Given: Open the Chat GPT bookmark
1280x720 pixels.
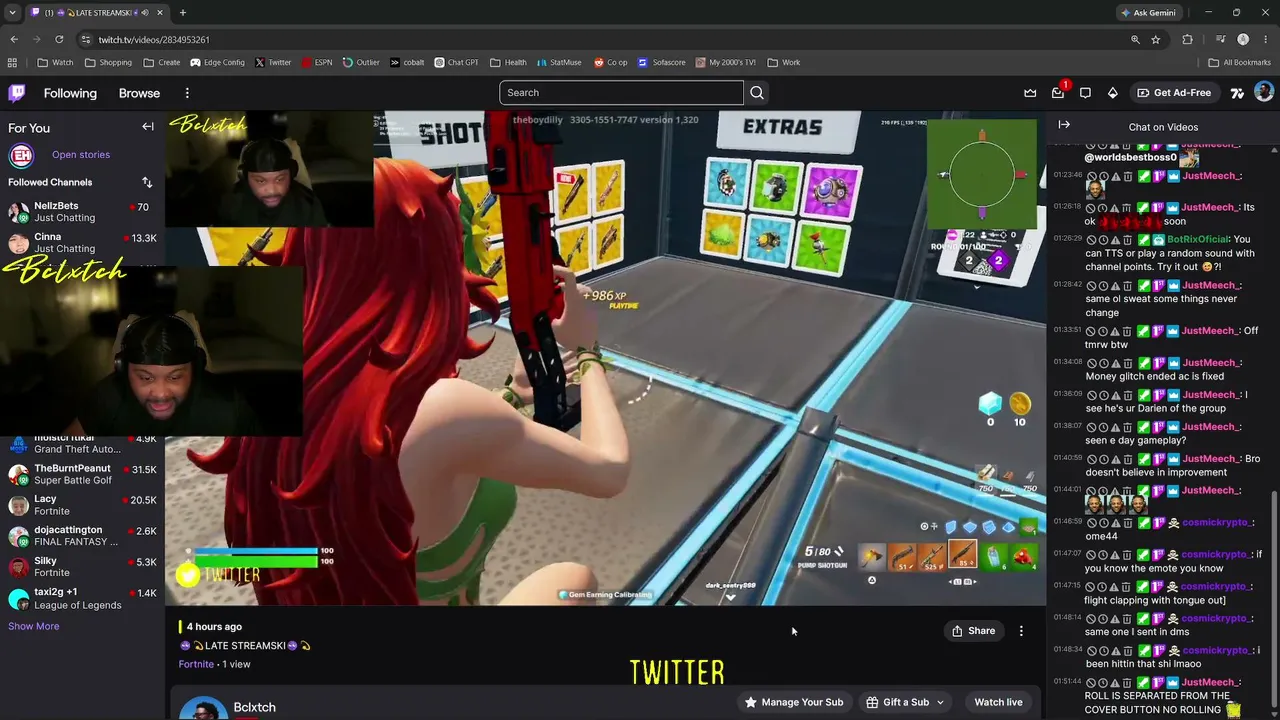Looking at the screenshot, I should pos(456,62).
